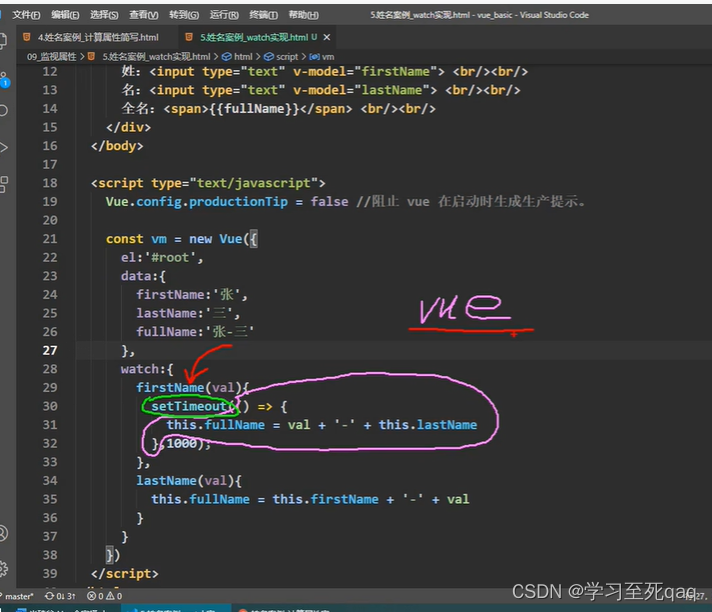Screen dimensions: 712x612
Task: Click data:{ on line 23
Action: point(143,276)
